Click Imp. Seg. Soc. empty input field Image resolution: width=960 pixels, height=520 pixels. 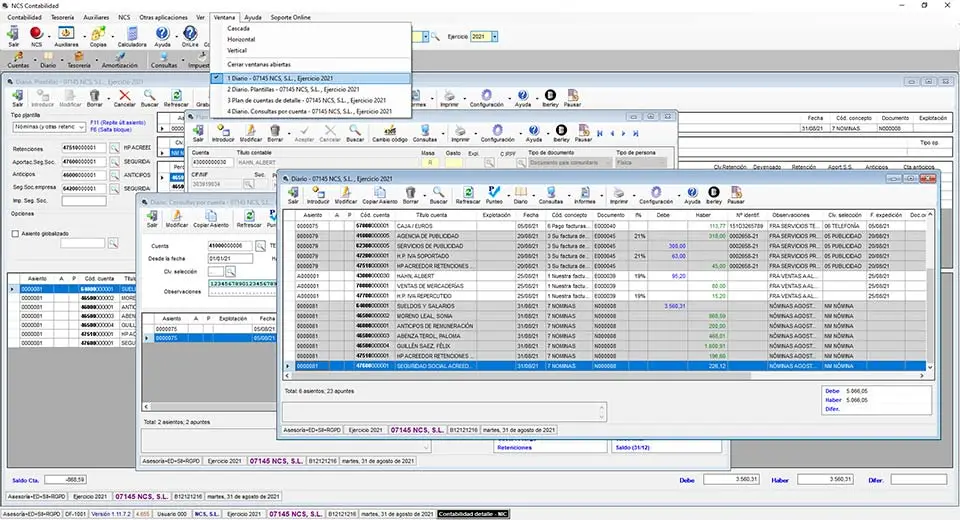point(84,201)
